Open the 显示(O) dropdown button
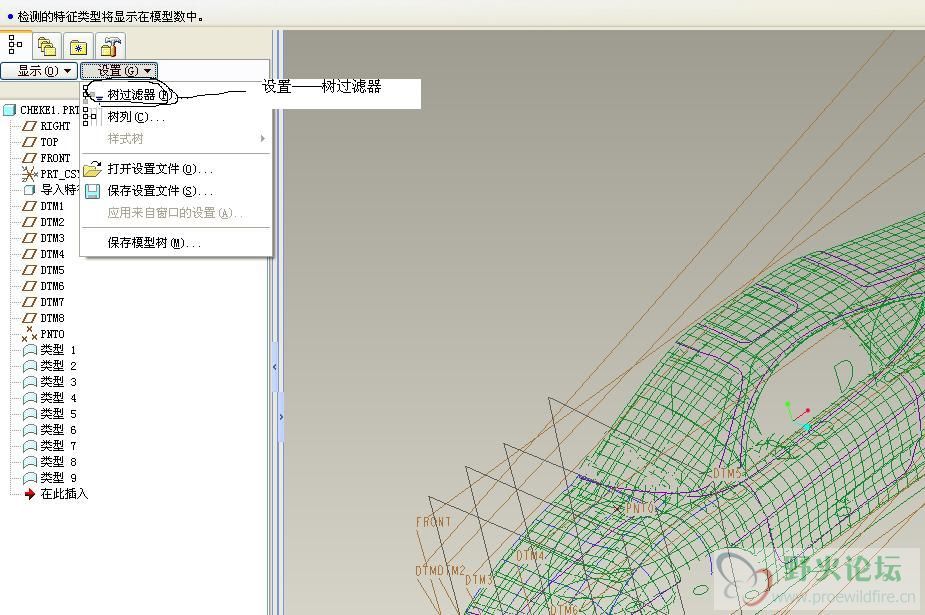 click(40, 71)
